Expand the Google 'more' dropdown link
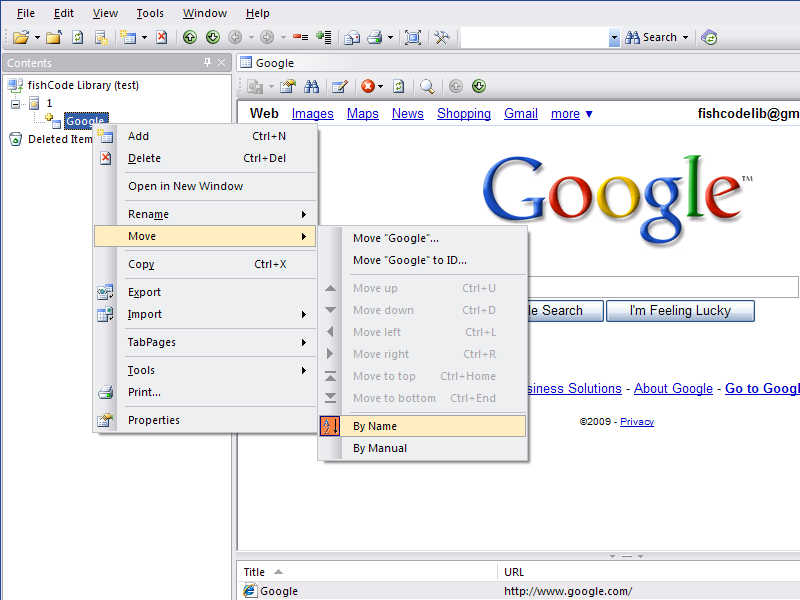 (571, 114)
